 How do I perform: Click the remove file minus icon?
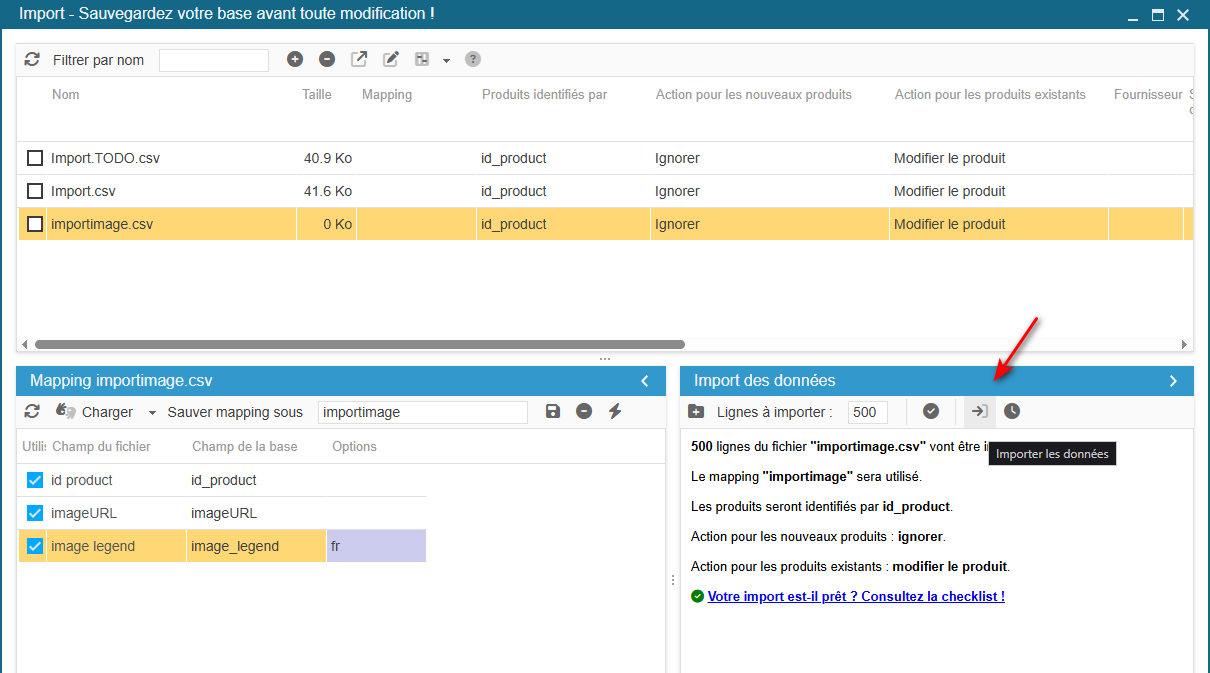[x=327, y=60]
